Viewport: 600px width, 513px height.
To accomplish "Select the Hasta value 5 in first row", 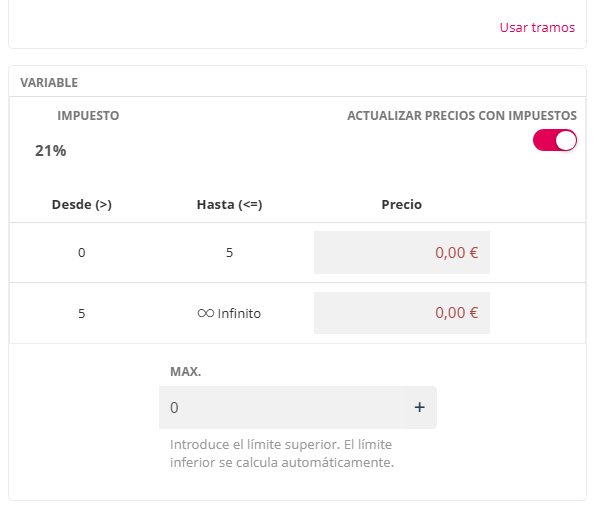I will coord(229,253).
